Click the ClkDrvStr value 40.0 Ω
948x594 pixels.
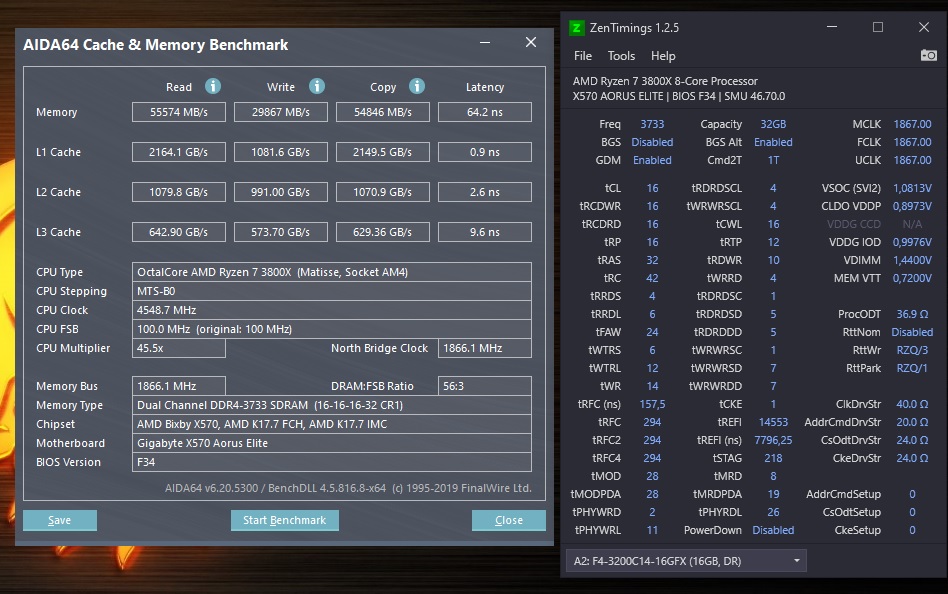tap(912, 404)
